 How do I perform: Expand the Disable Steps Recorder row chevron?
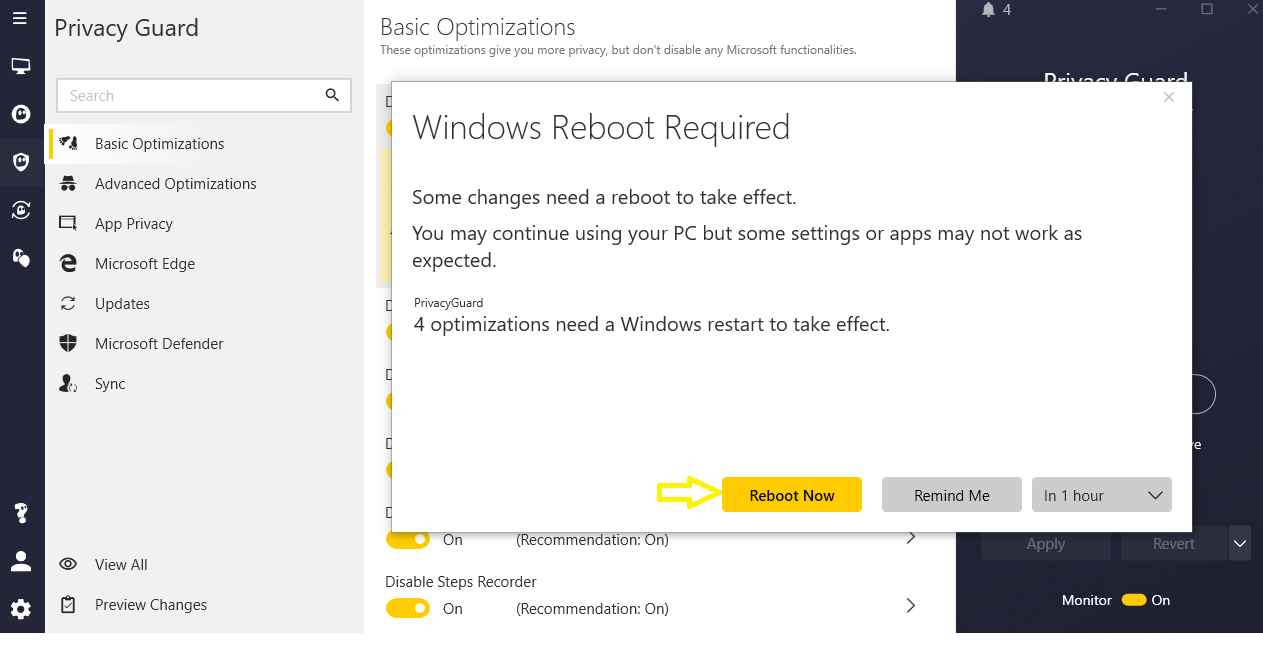click(911, 606)
